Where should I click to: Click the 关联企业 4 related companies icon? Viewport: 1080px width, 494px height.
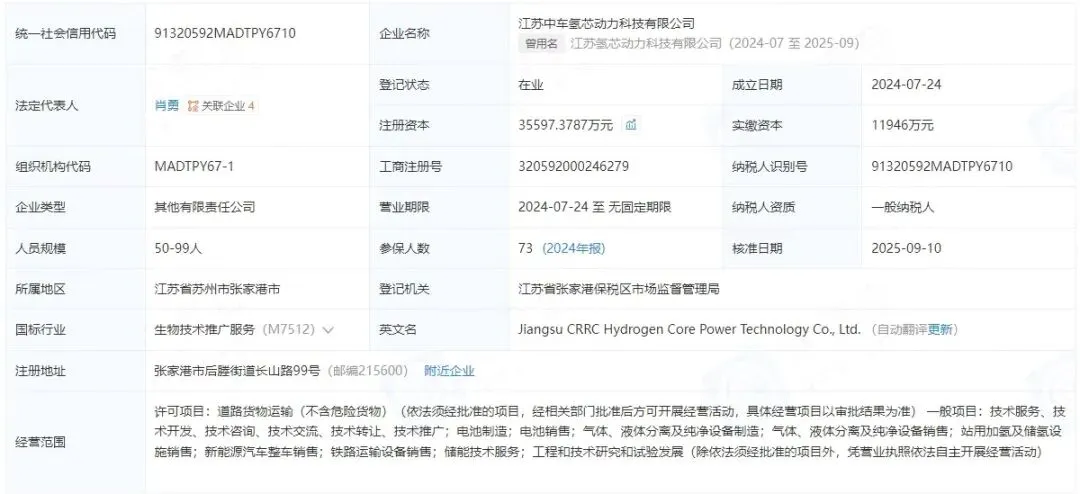tap(221, 105)
